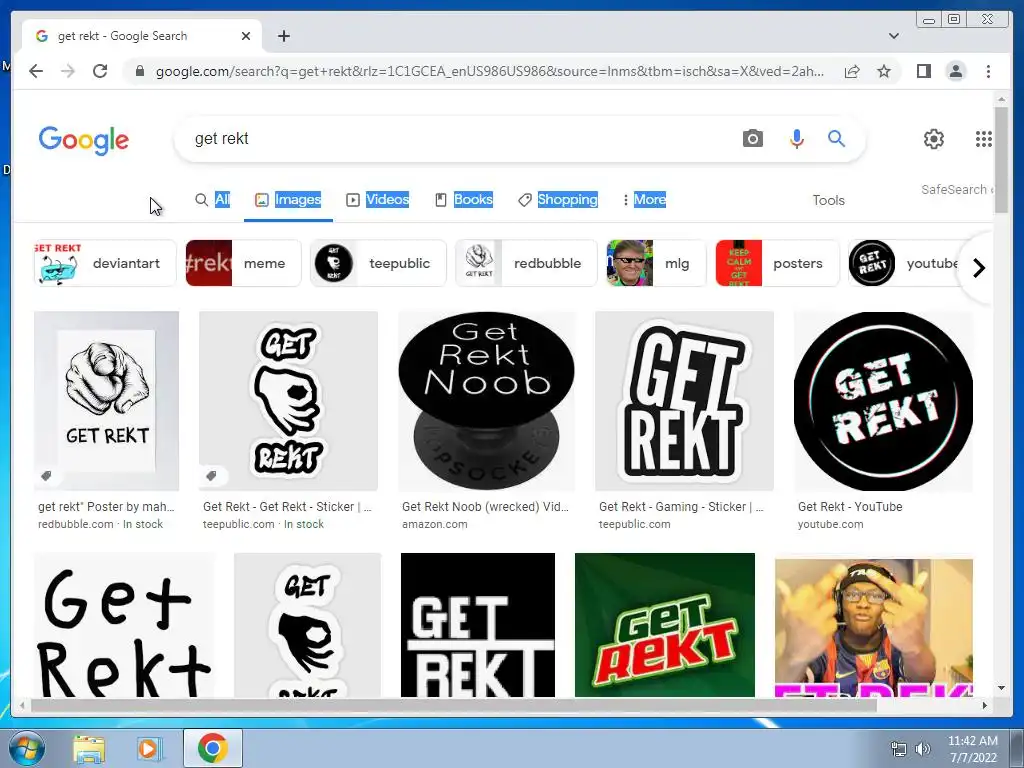Open the black square GET REKT image

[x=477, y=625]
